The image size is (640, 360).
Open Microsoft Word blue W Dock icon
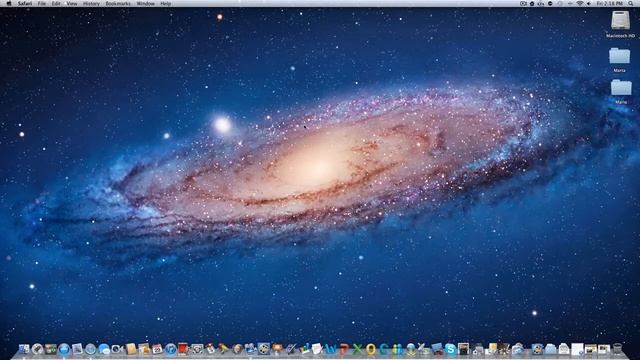tap(331, 349)
